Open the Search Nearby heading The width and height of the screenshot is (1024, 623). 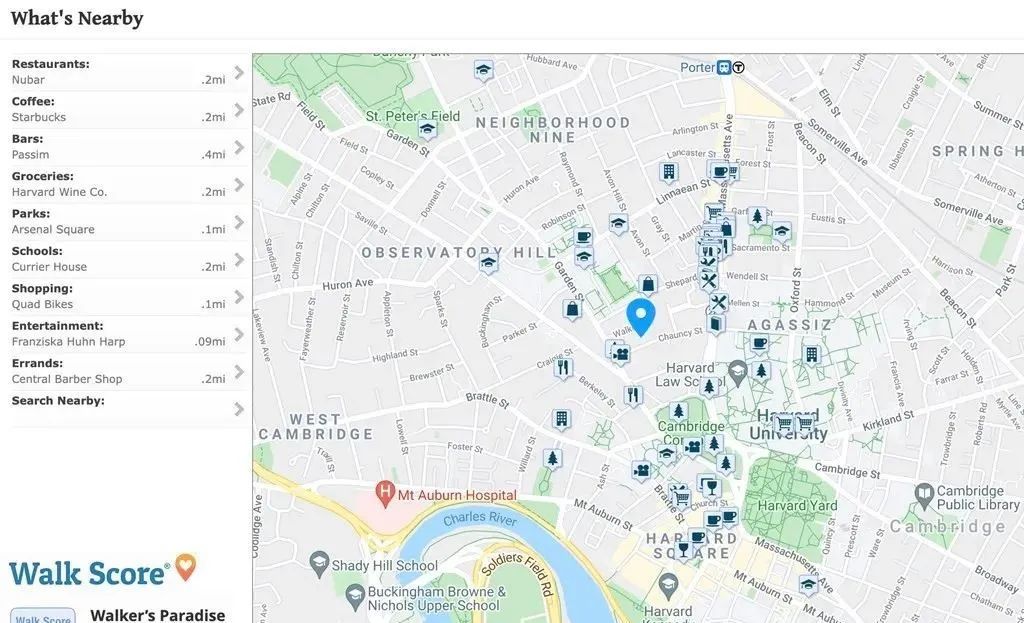[x=58, y=401]
